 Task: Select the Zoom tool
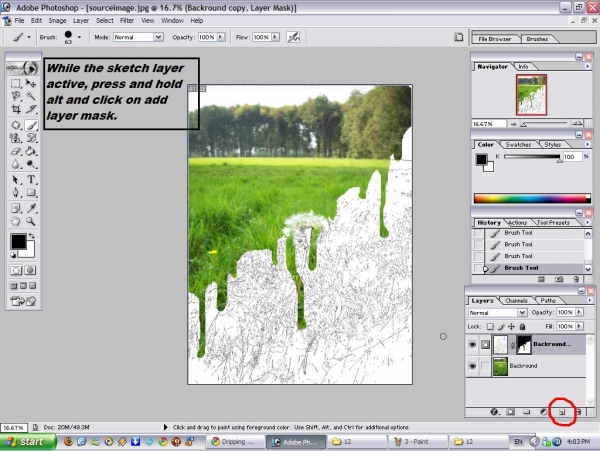31,221
